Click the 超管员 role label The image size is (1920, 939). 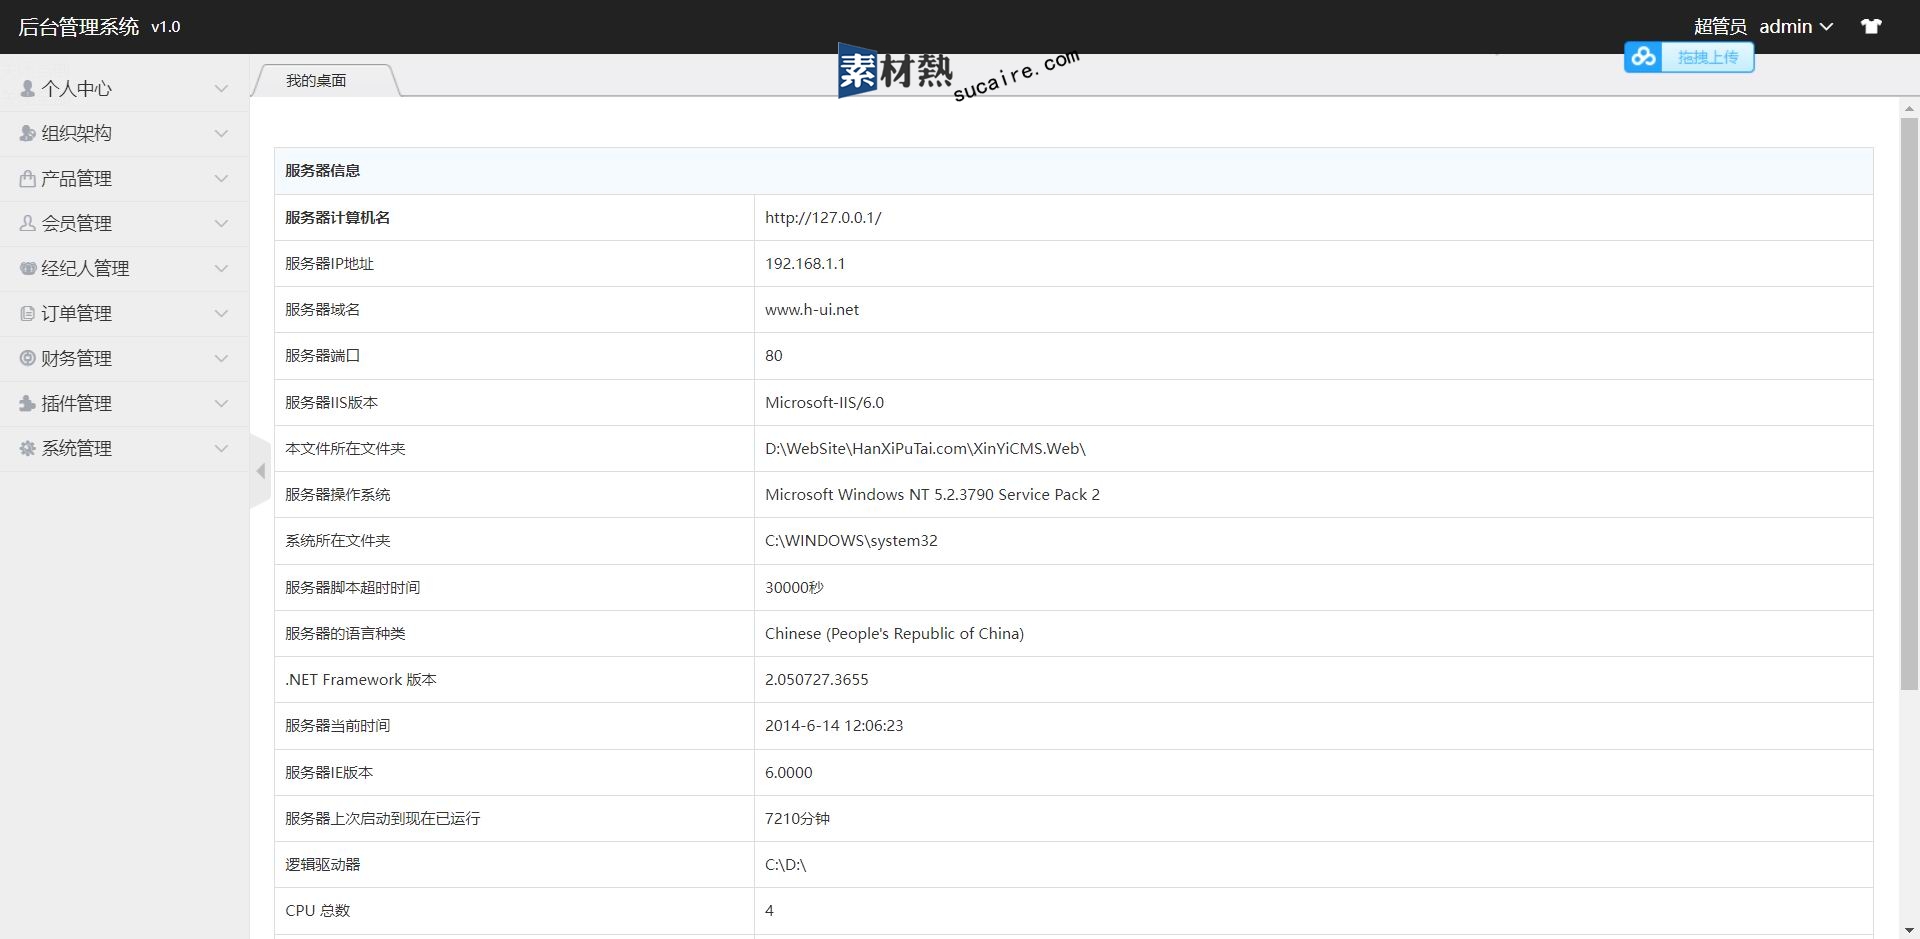(x=1720, y=27)
